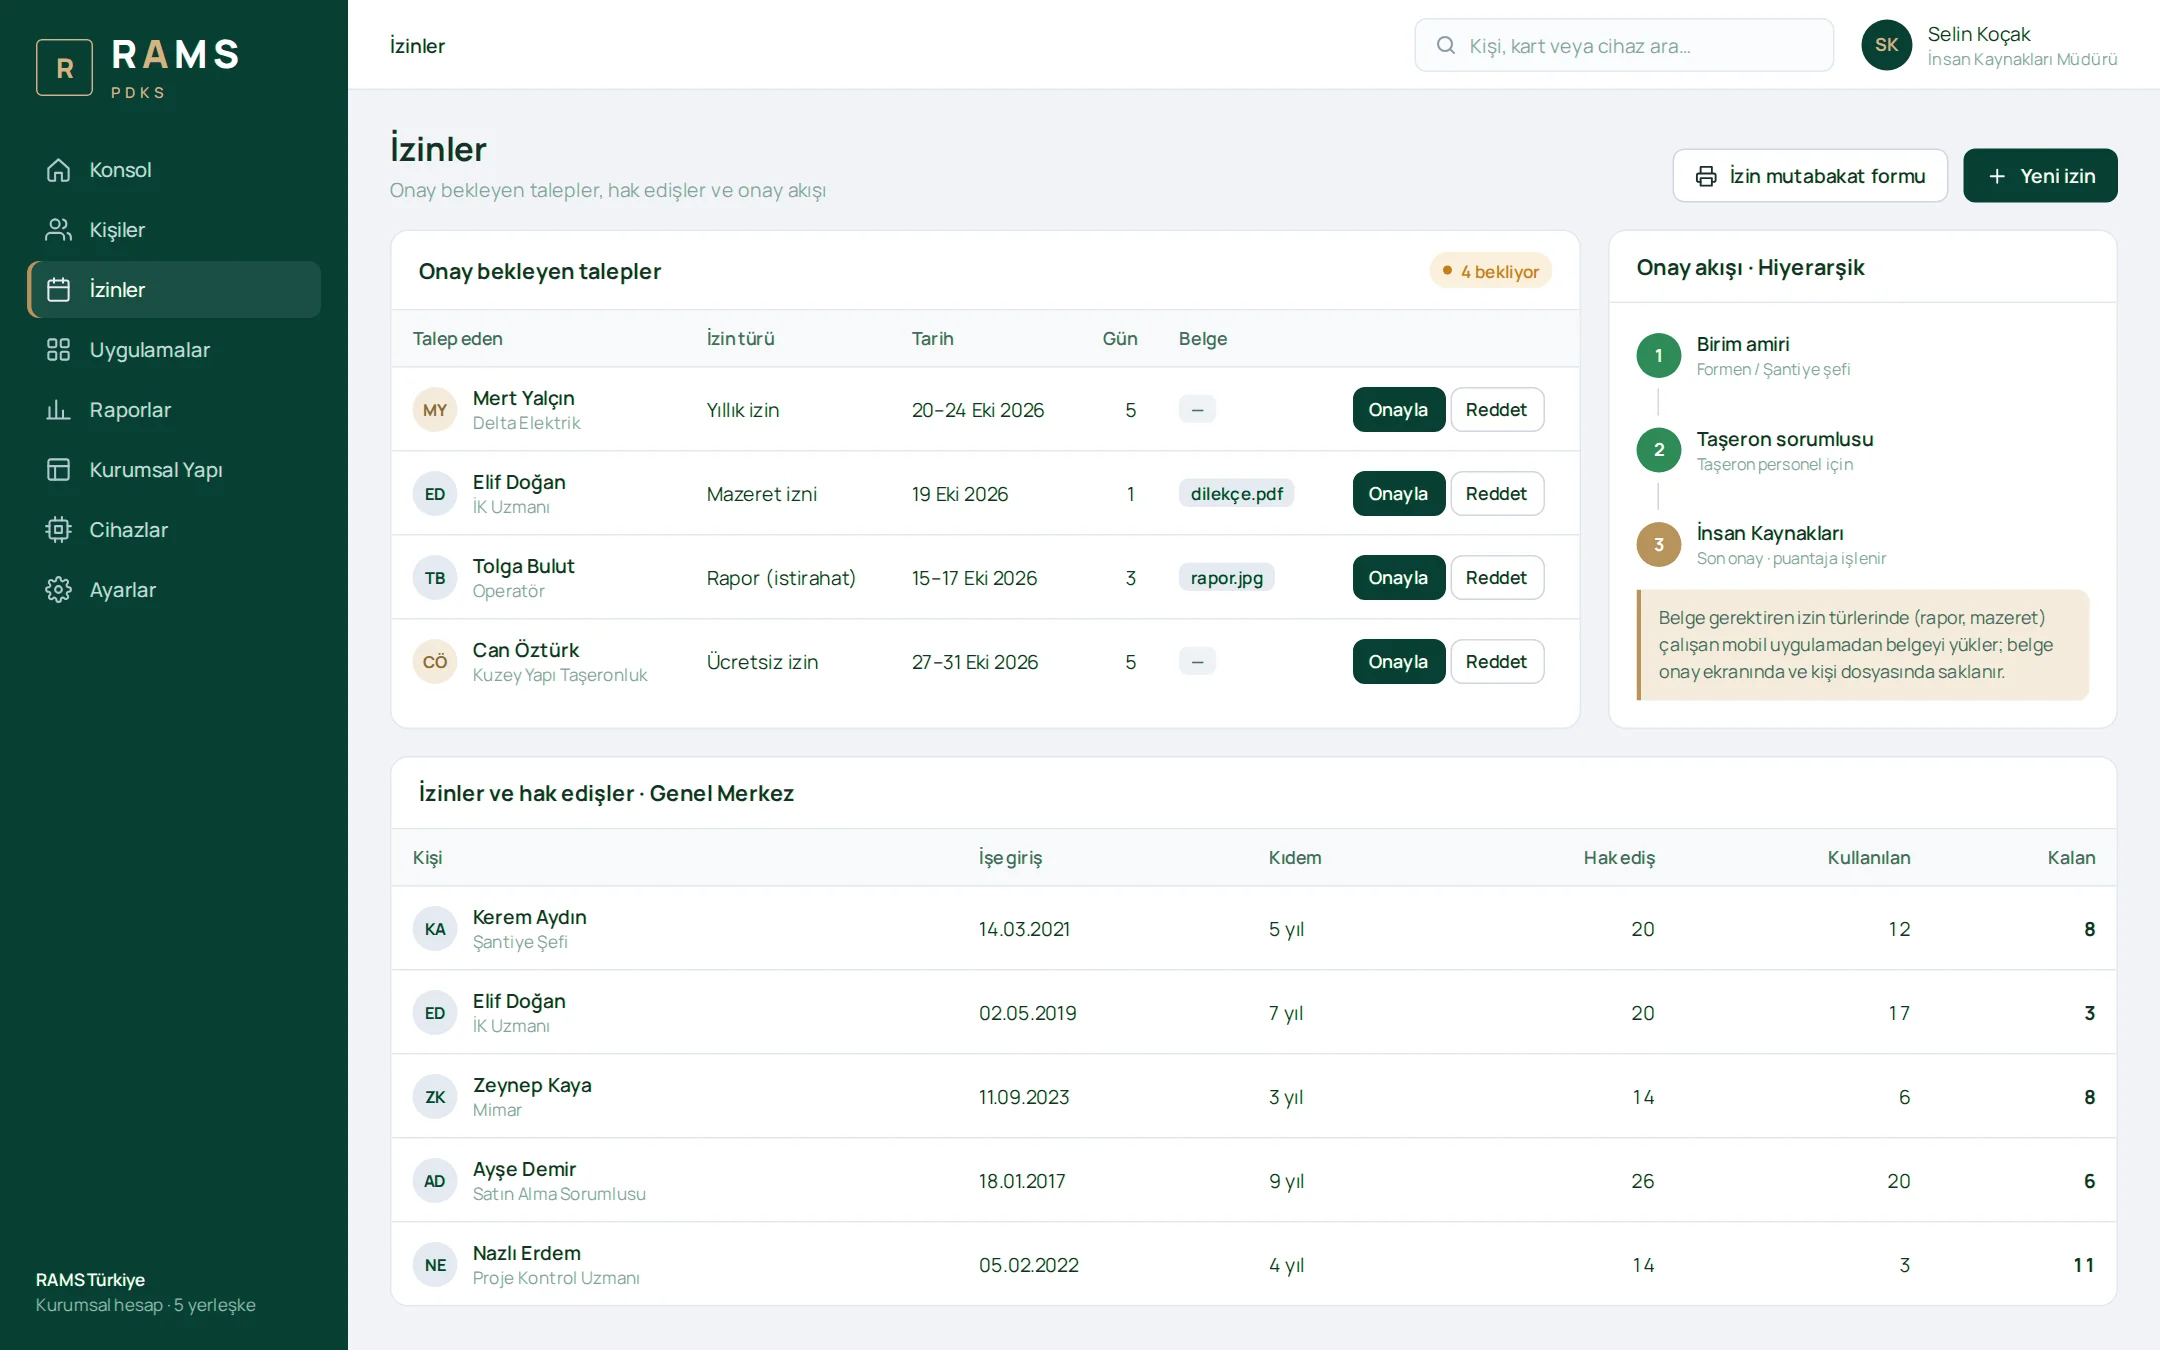
Task: Click the İzin türü column header
Action: (741, 339)
